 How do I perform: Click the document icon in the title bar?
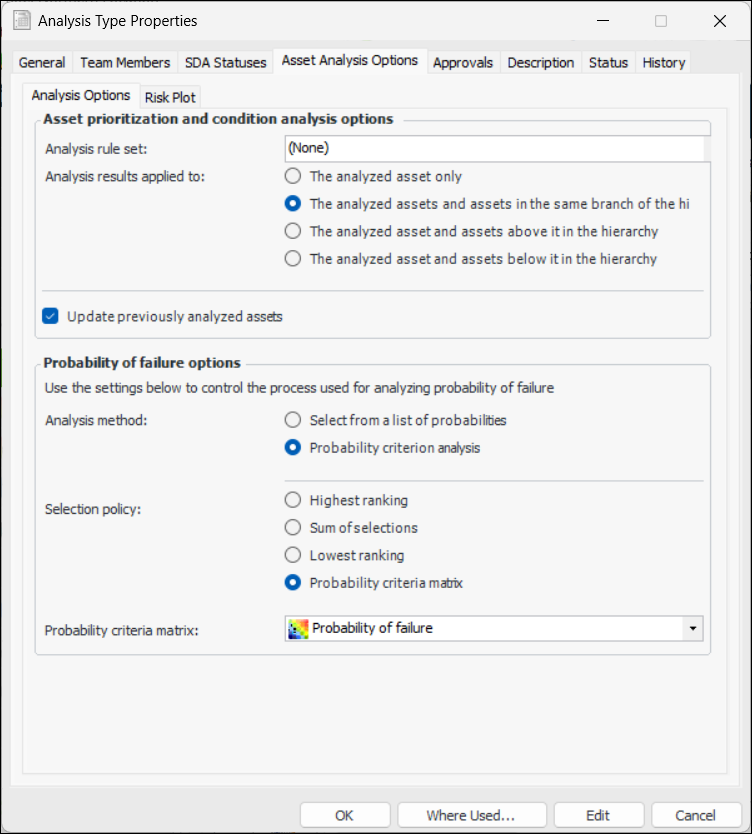tap(21, 20)
